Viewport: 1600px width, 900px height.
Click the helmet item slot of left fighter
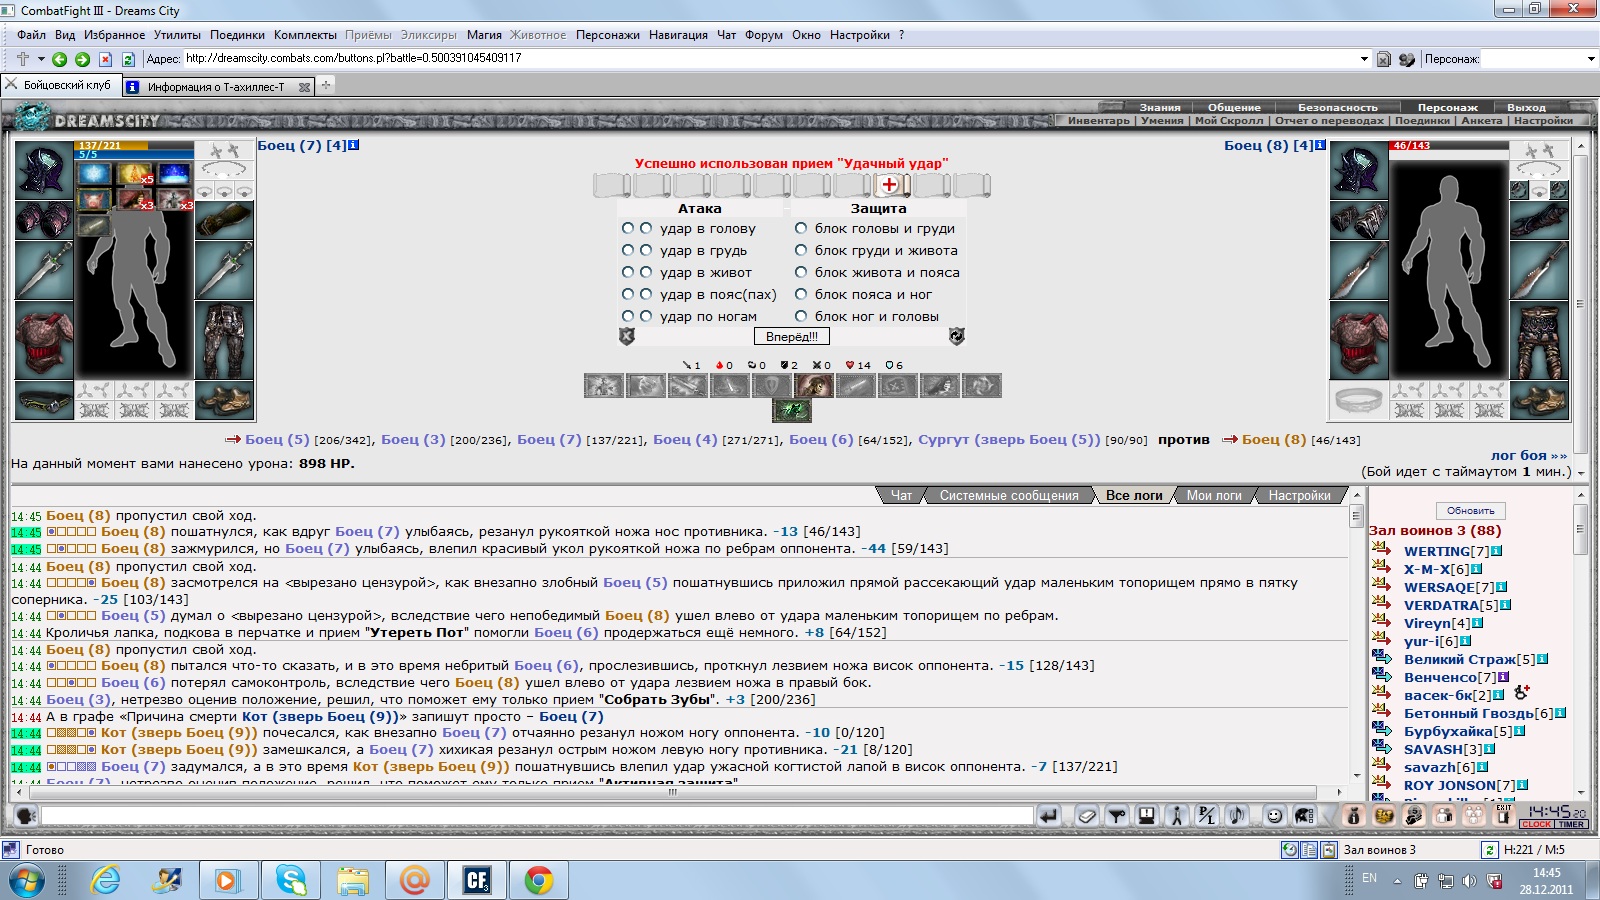[44, 170]
